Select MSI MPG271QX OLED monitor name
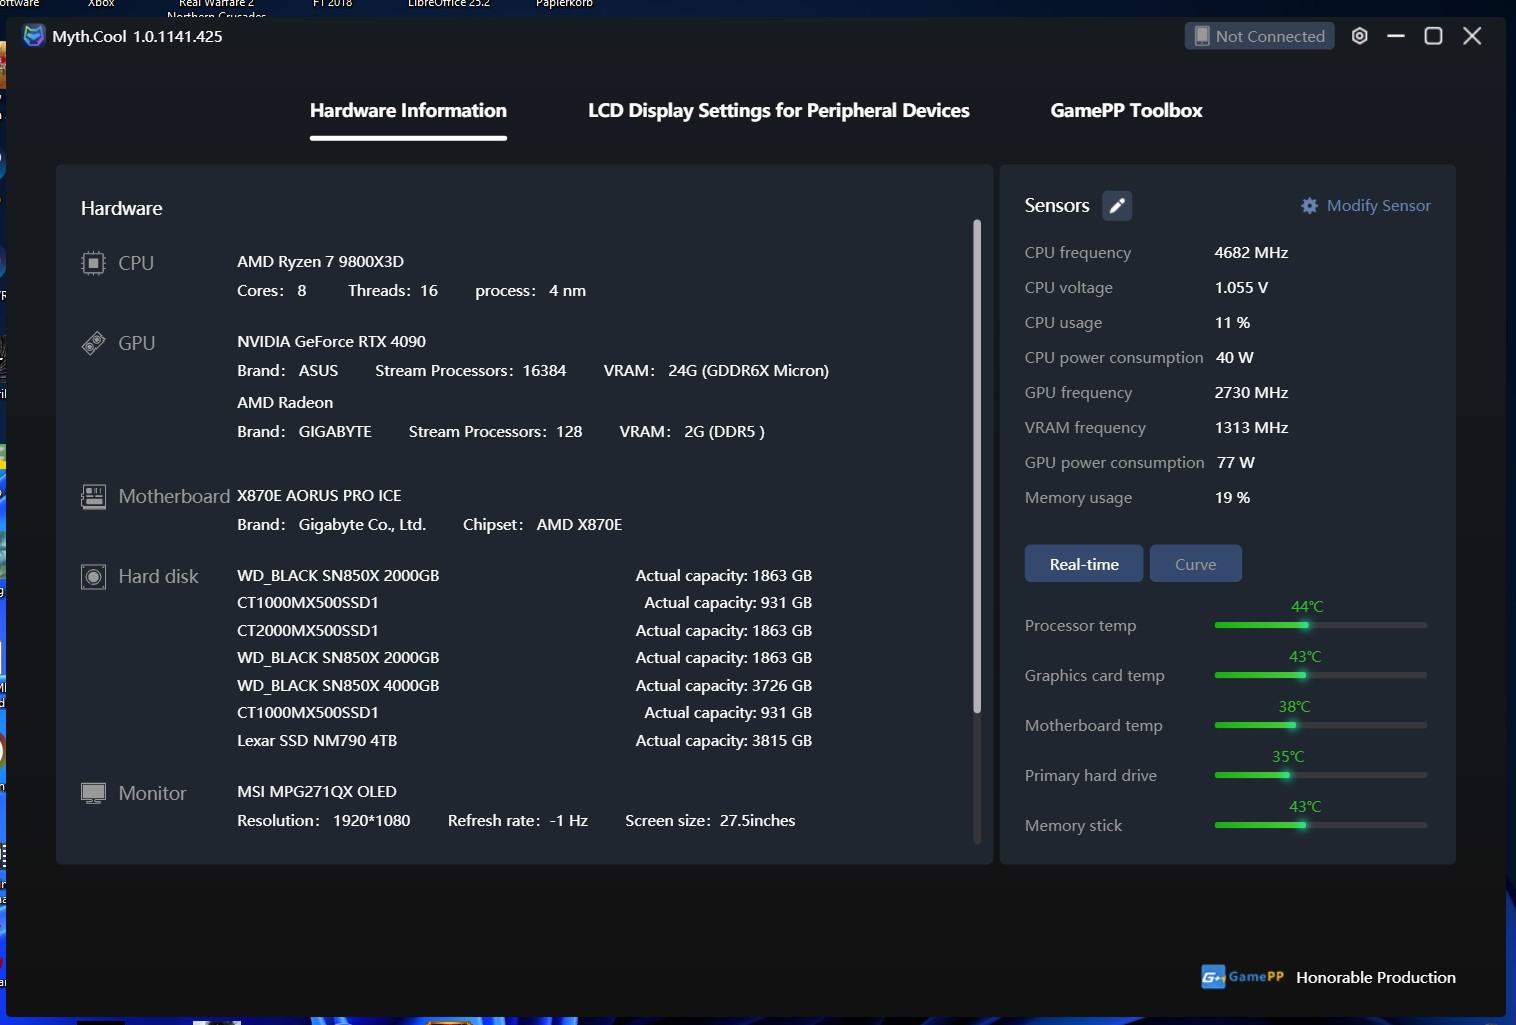 tap(317, 791)
